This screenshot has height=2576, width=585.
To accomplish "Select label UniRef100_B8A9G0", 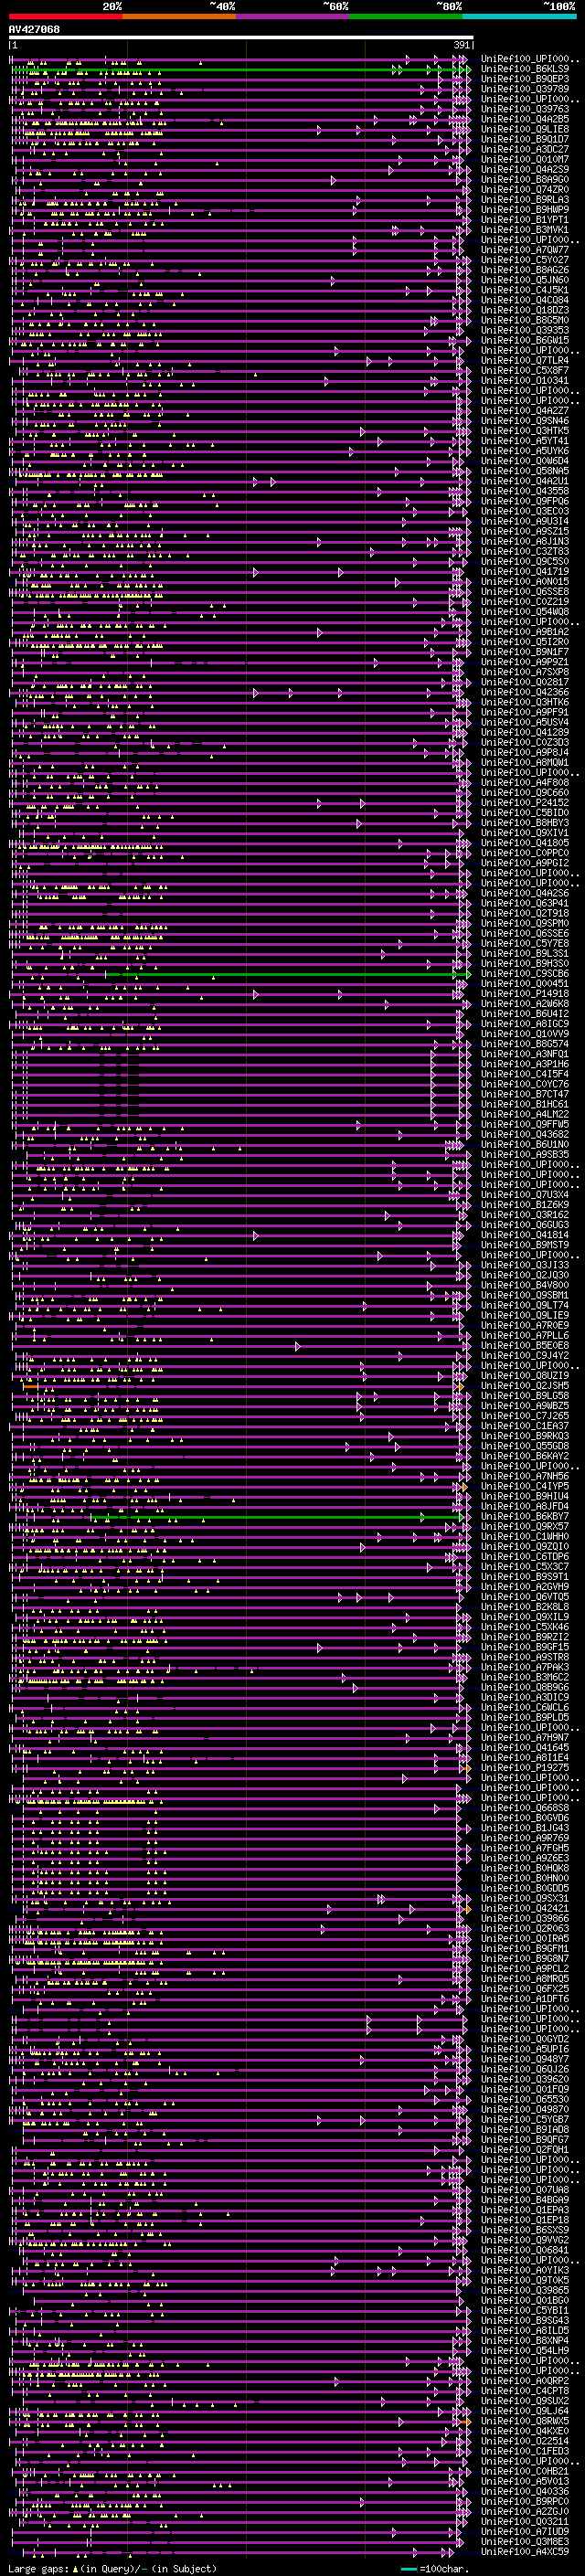I will click(x=525, y=180).
